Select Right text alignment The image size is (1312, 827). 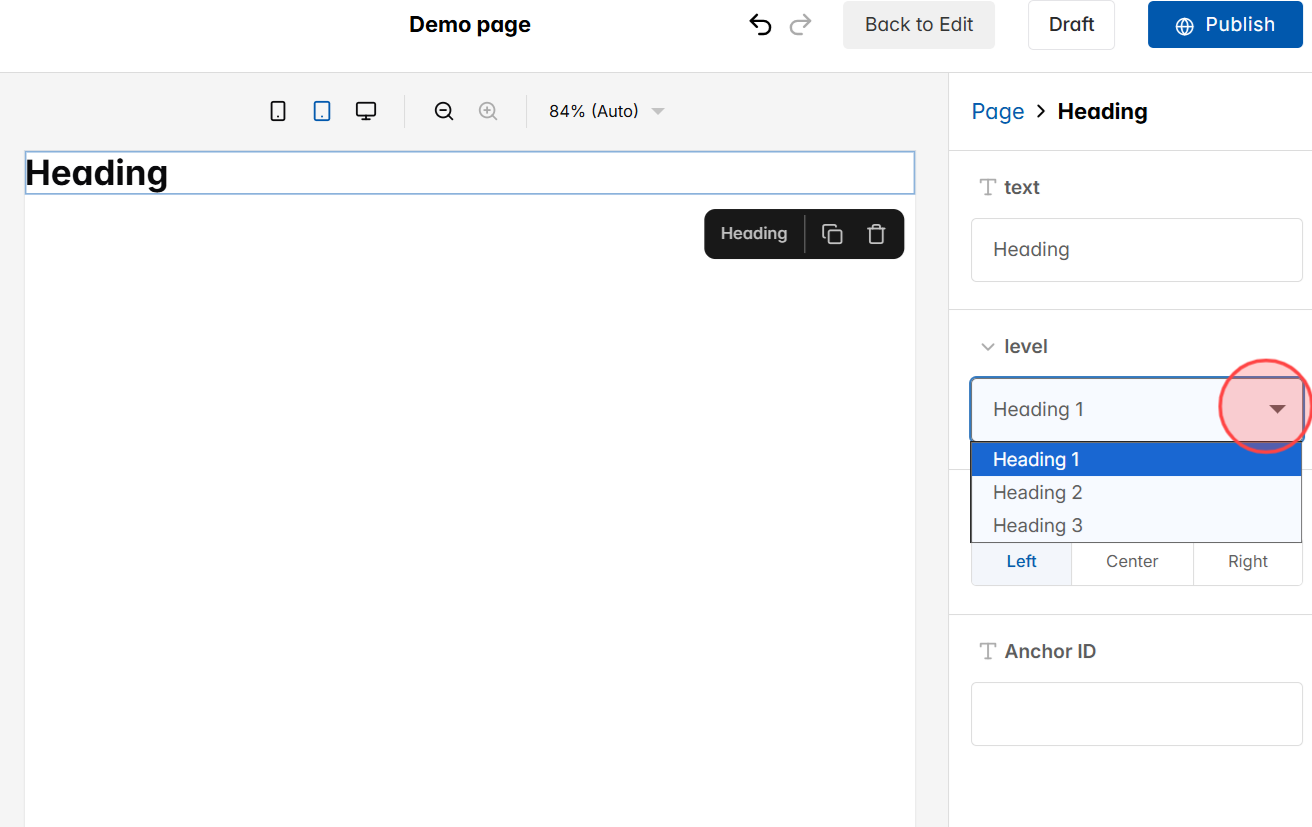pos(1247,561)
